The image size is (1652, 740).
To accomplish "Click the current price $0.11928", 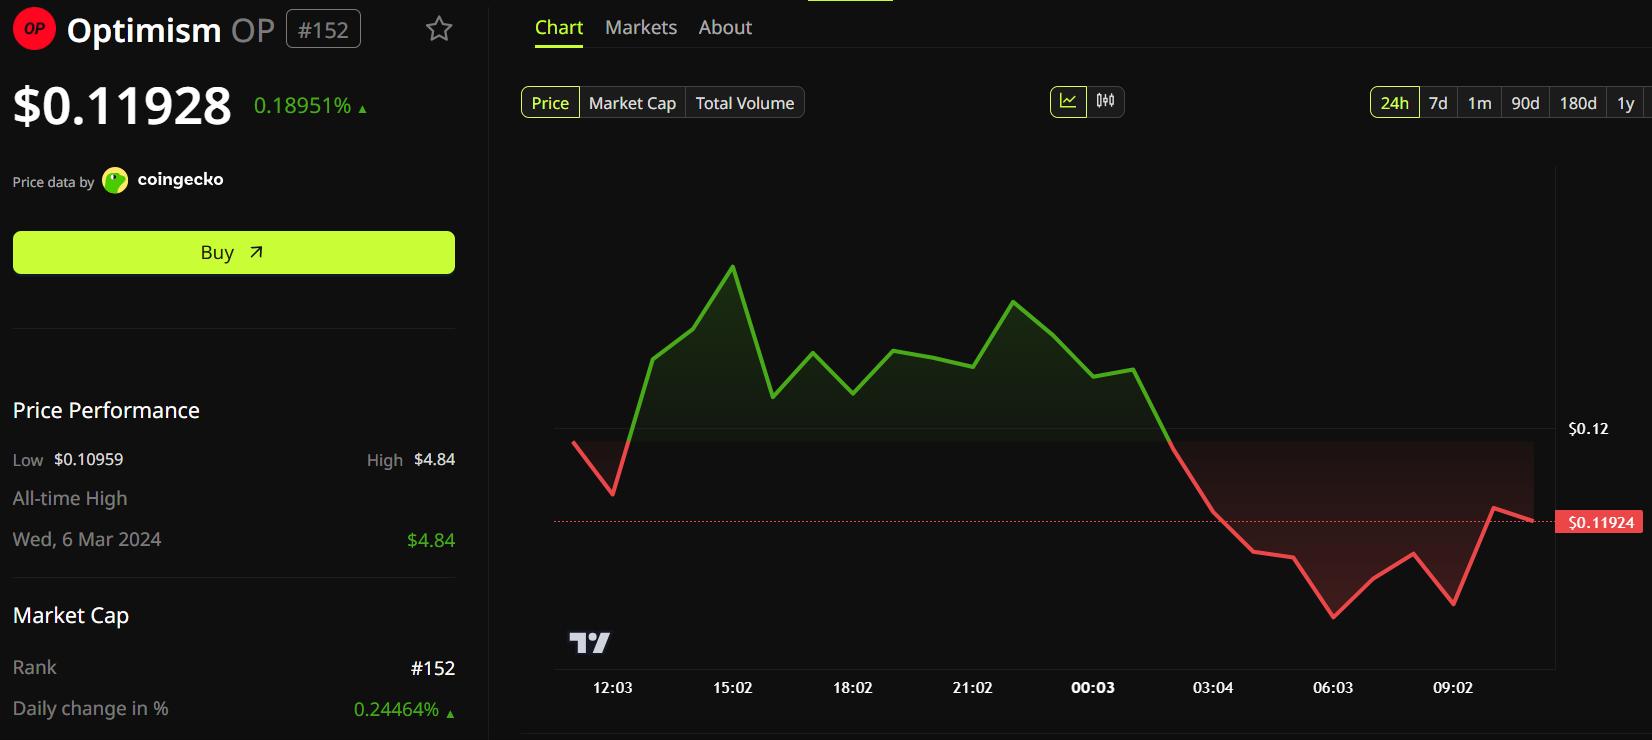I will (122, 106).
